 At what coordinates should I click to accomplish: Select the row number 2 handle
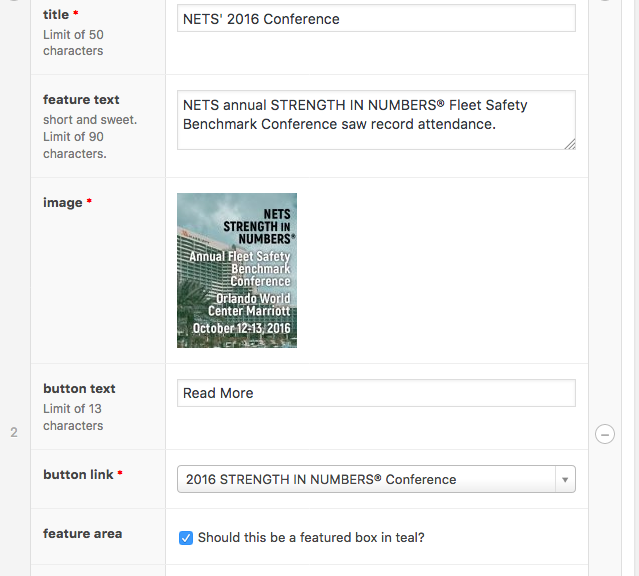tap(14, 432)
